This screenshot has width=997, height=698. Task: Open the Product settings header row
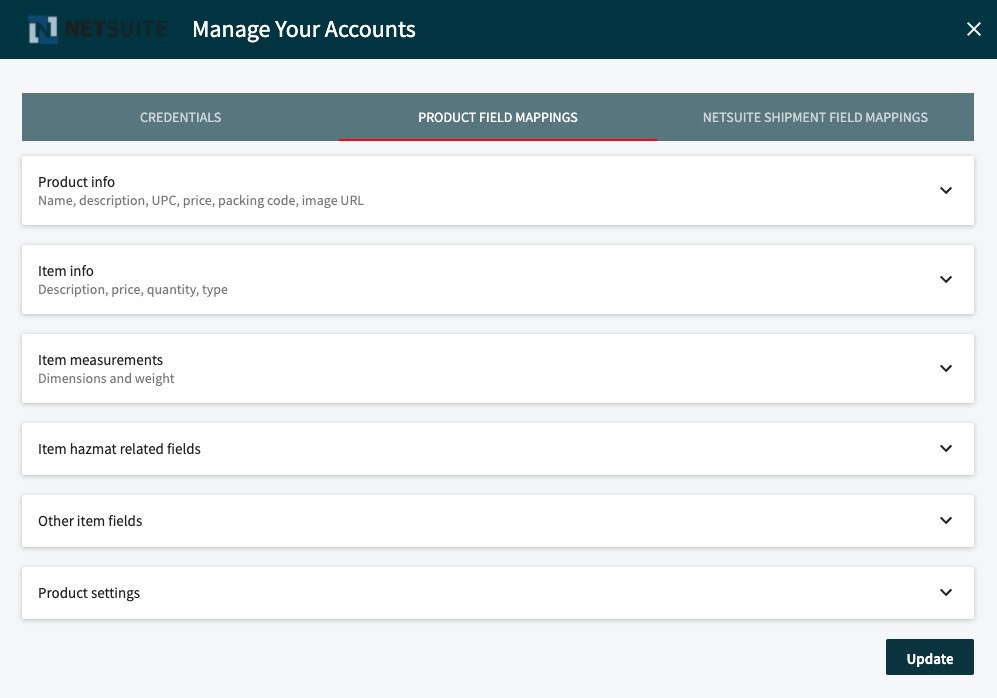coord(498,592)
